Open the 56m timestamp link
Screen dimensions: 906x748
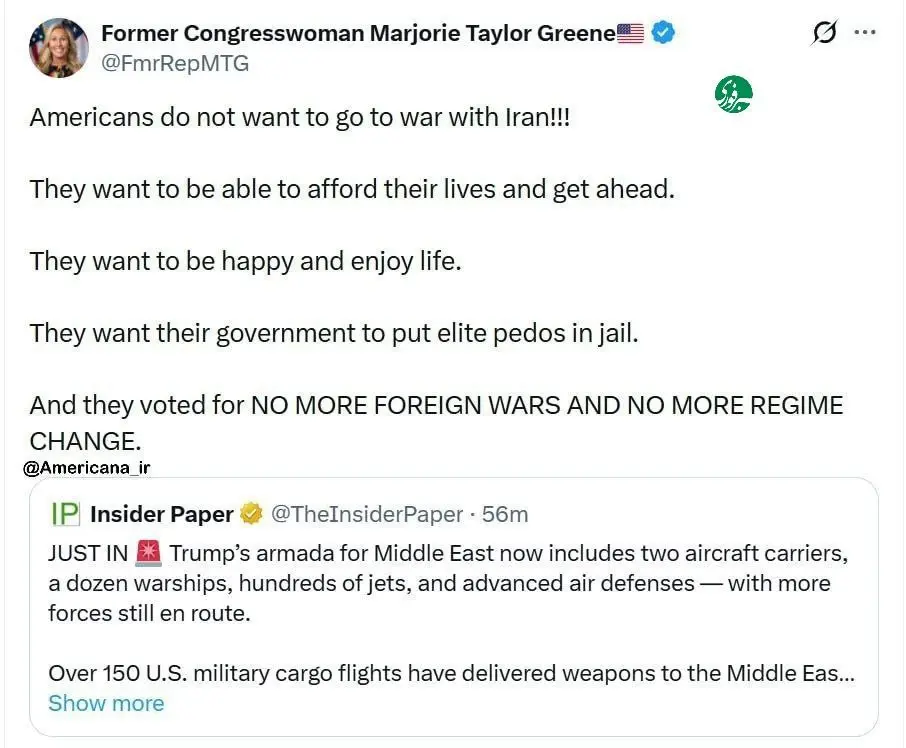click(x=505, y=514)
